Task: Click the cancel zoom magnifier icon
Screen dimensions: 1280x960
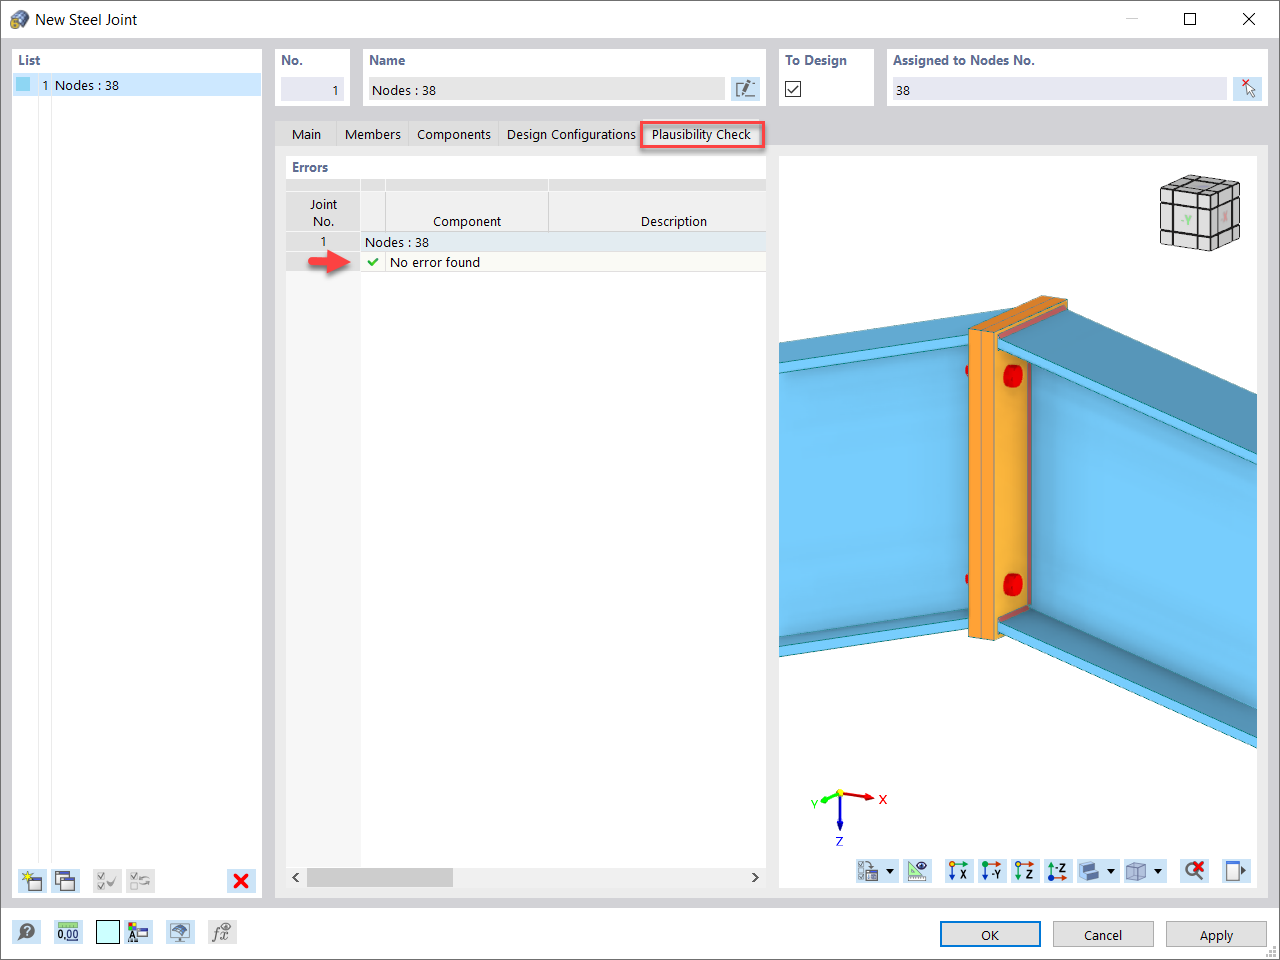Action: pos(1194,871)
